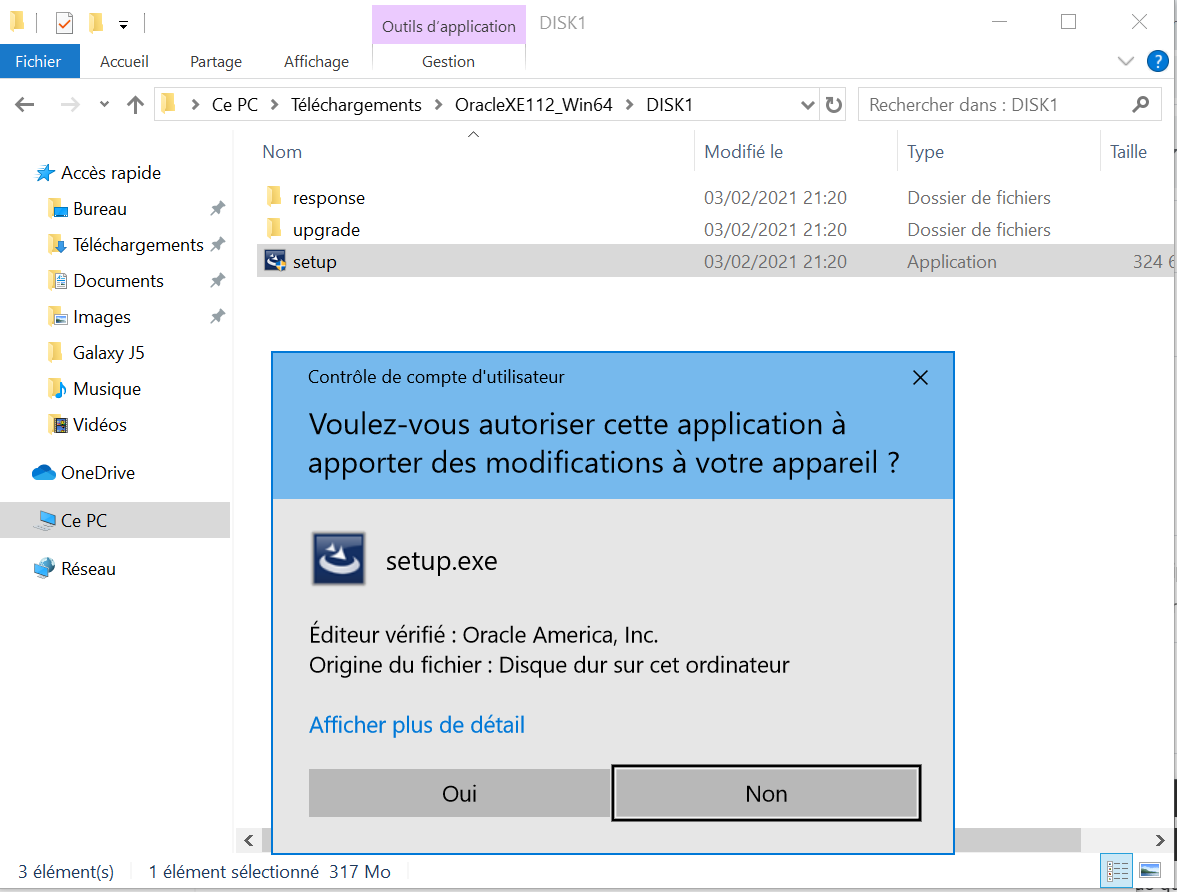This screenshot has width=1177, height=892.
Task: Open address bar history dropdown
Action: (x=808, y=104)
